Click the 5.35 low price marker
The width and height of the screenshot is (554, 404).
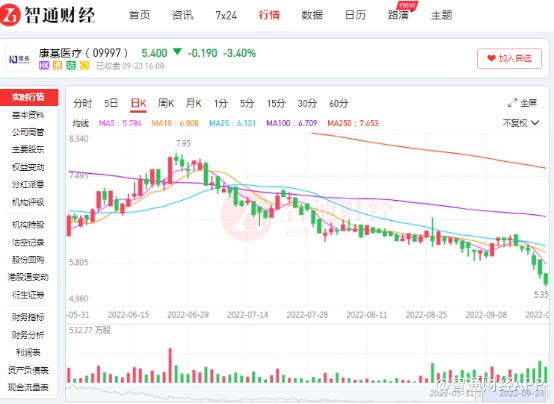541,294
